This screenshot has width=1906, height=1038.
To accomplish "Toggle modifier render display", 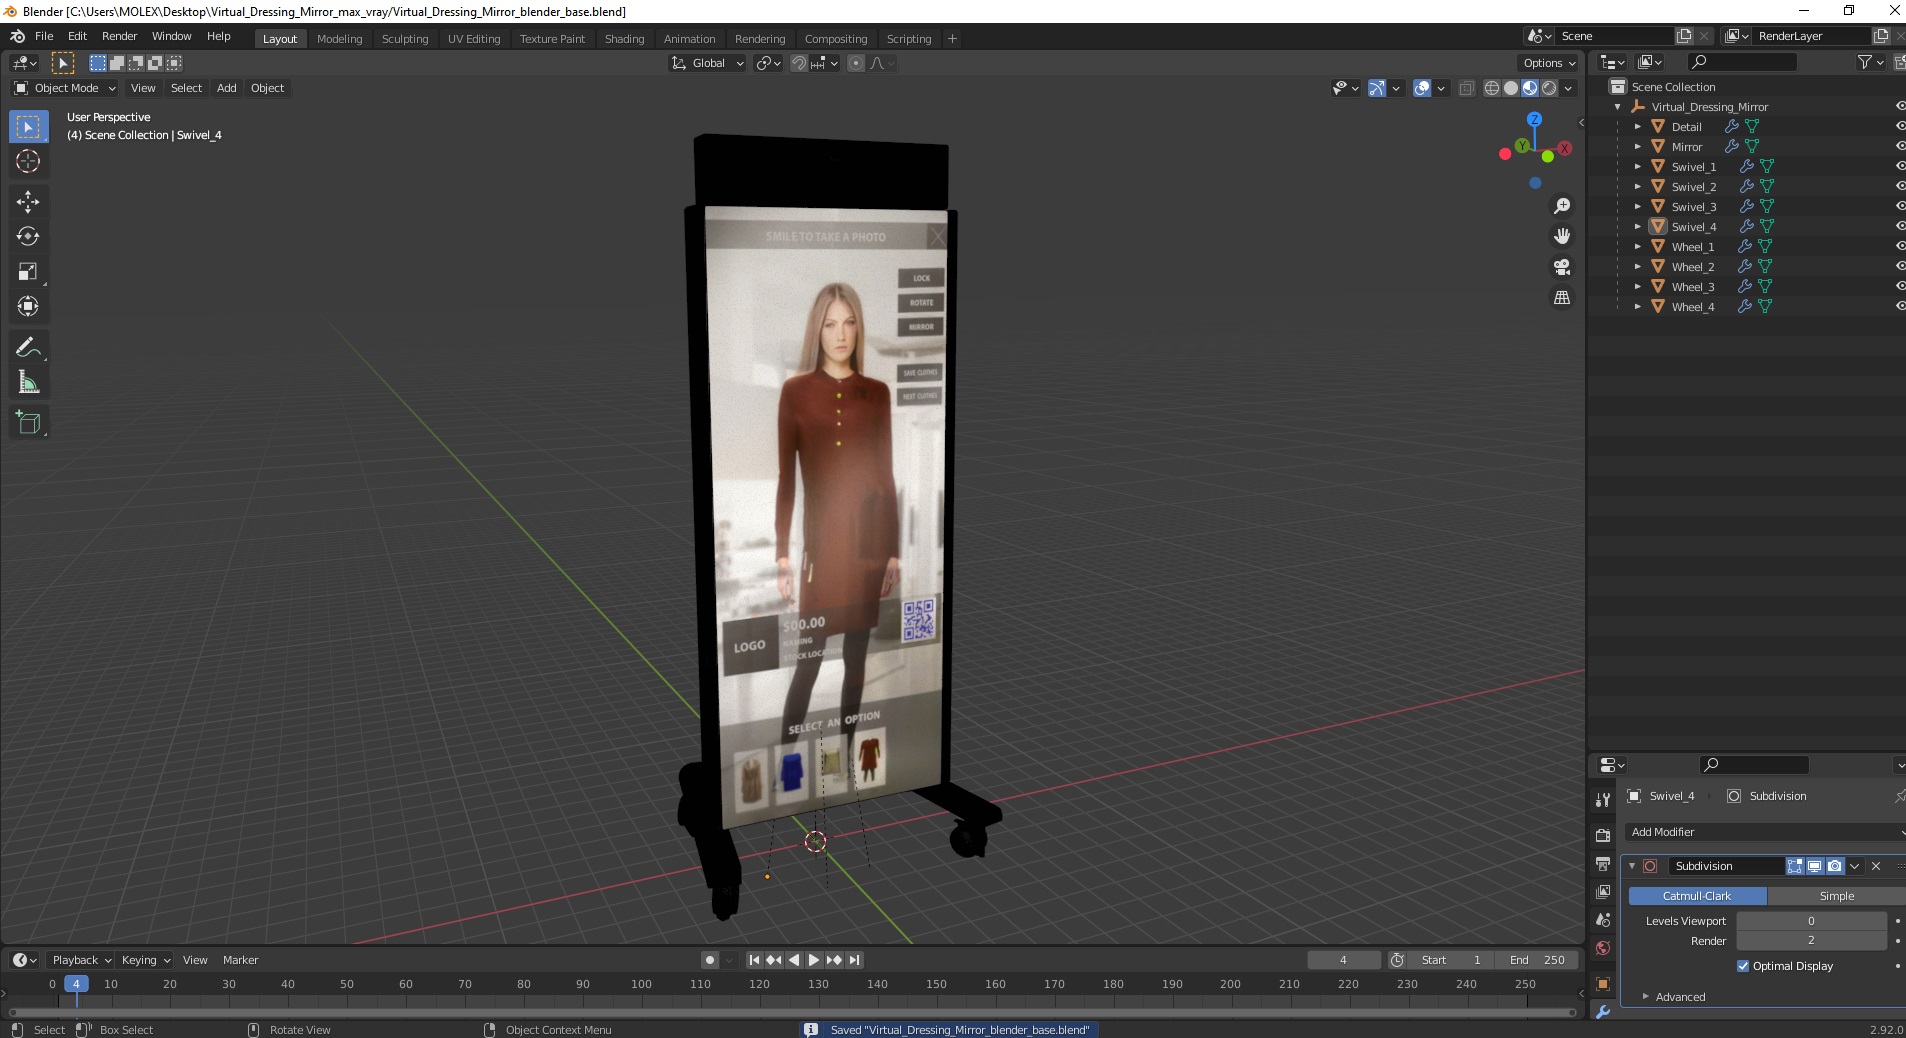I will [x=1834, y=866].
